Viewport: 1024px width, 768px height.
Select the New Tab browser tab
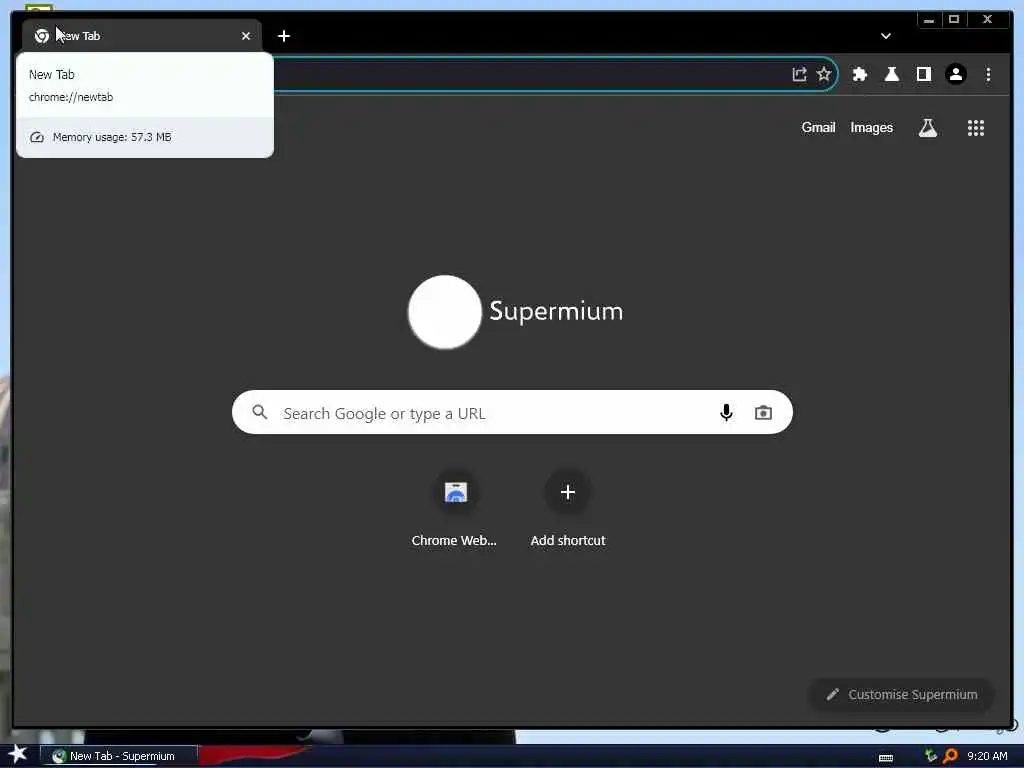pos(142,36)
